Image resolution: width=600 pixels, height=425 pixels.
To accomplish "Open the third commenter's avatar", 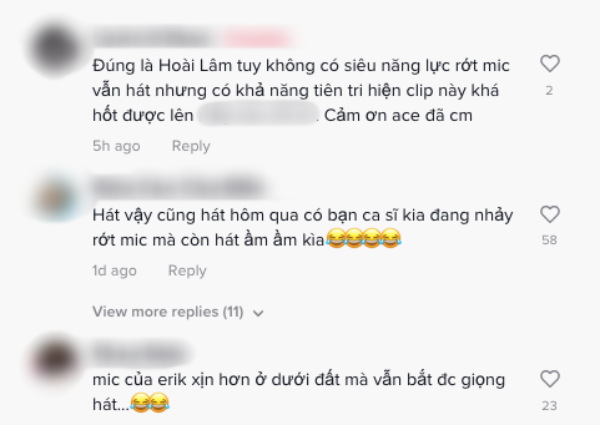I will [55, 360].
